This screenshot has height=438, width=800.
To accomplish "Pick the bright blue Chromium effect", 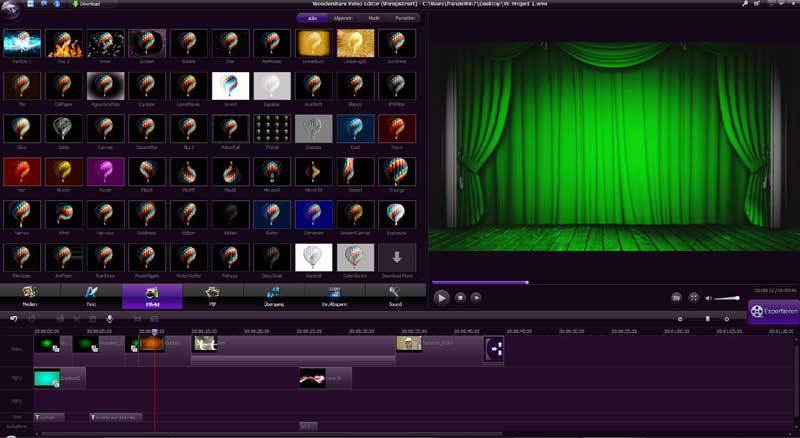I will [x=314, y=214].
